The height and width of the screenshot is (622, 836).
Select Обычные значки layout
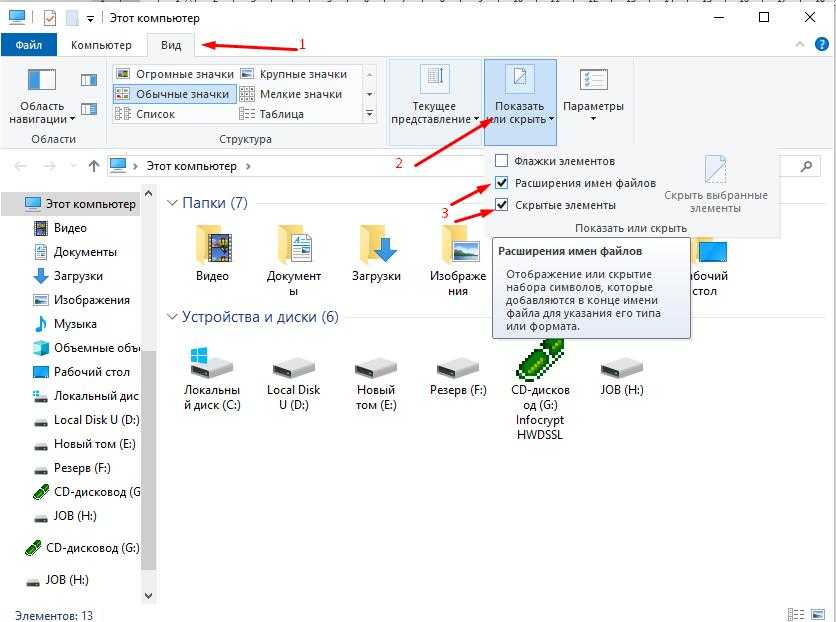click(175, 94)
